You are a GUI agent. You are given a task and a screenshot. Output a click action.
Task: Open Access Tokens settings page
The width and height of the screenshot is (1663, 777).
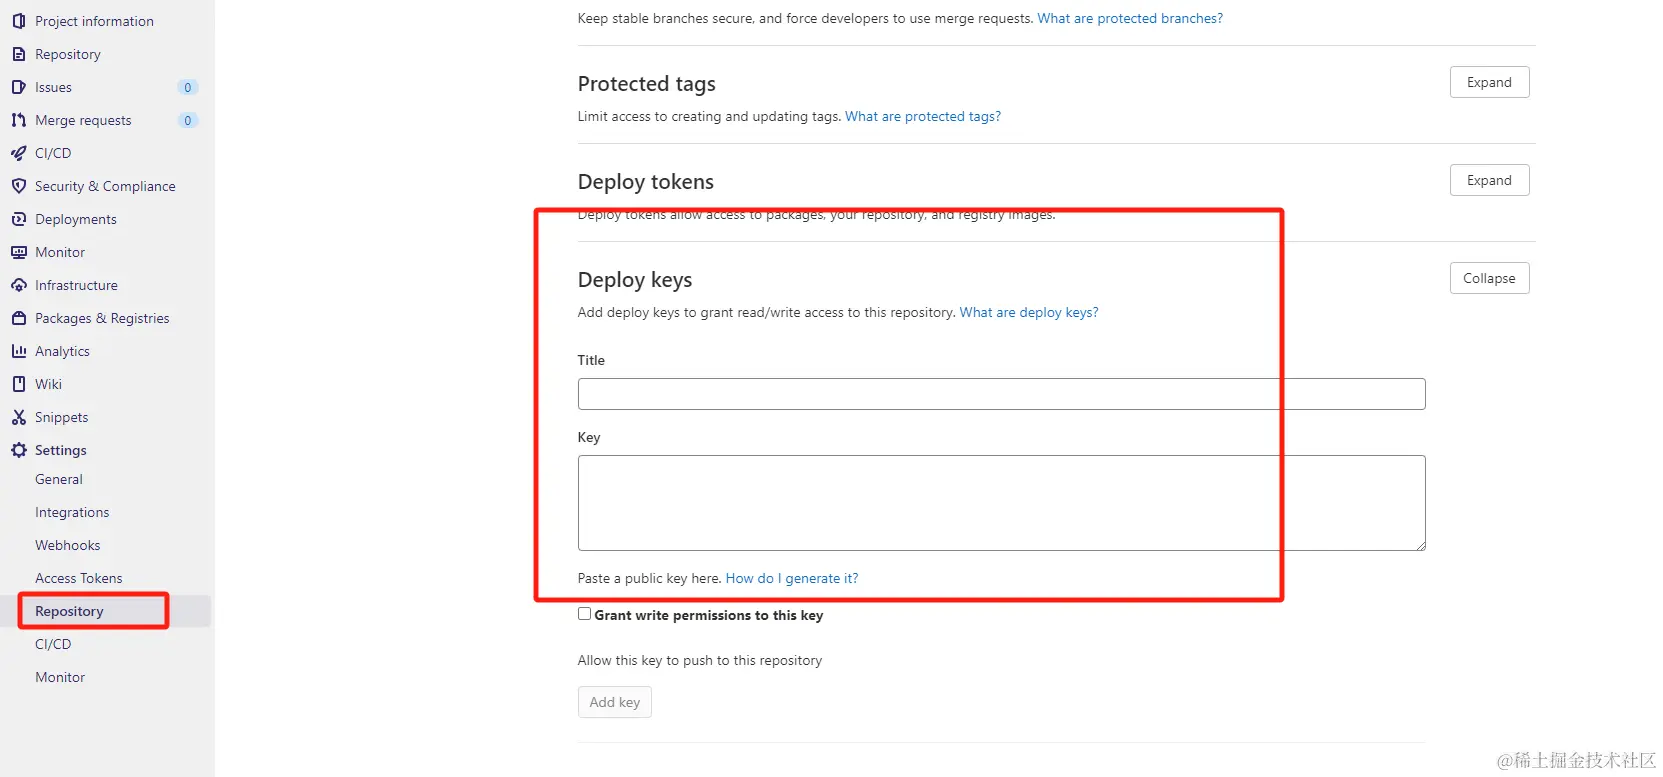coord(78,578)
